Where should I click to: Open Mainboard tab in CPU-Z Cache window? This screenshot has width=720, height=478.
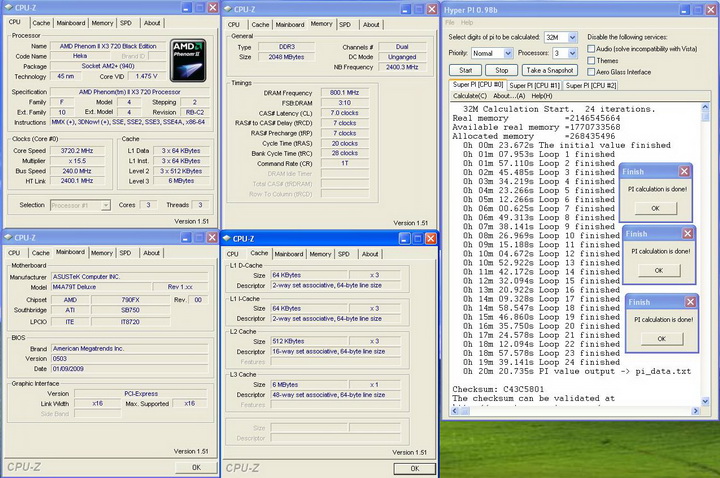click(x=289, y=254)
